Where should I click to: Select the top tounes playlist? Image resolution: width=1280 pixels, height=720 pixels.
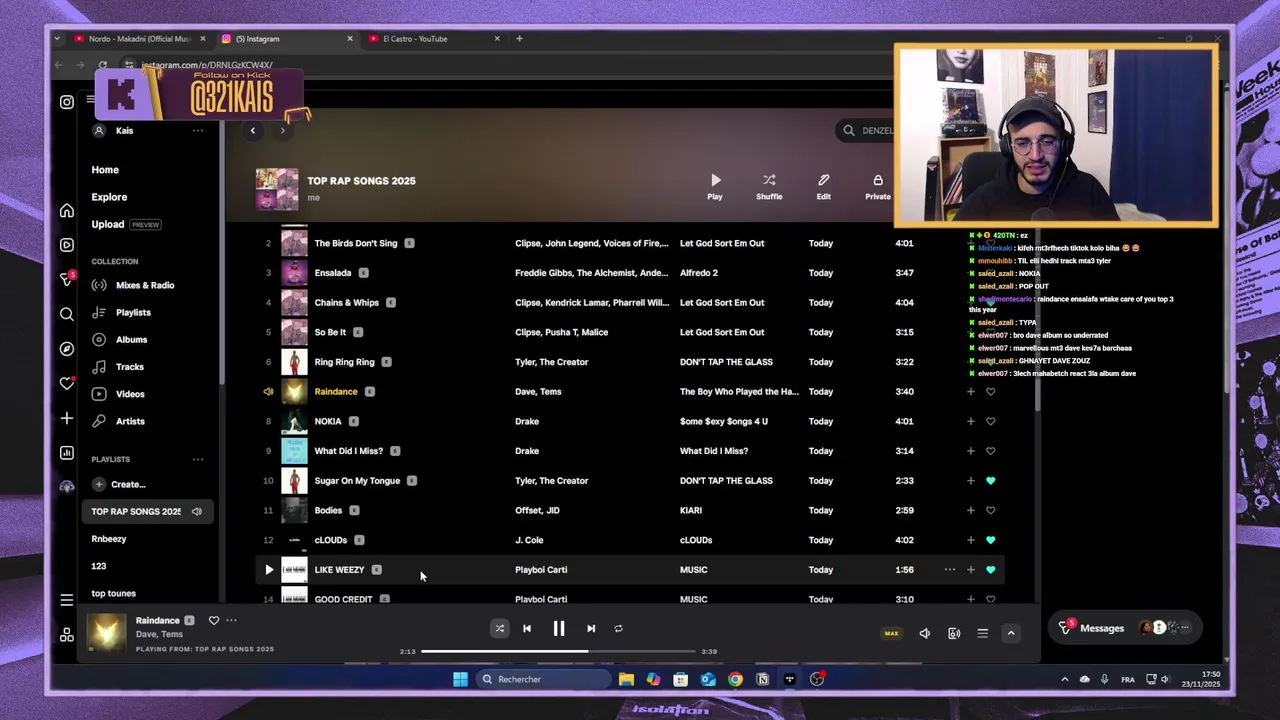(113, 593)
